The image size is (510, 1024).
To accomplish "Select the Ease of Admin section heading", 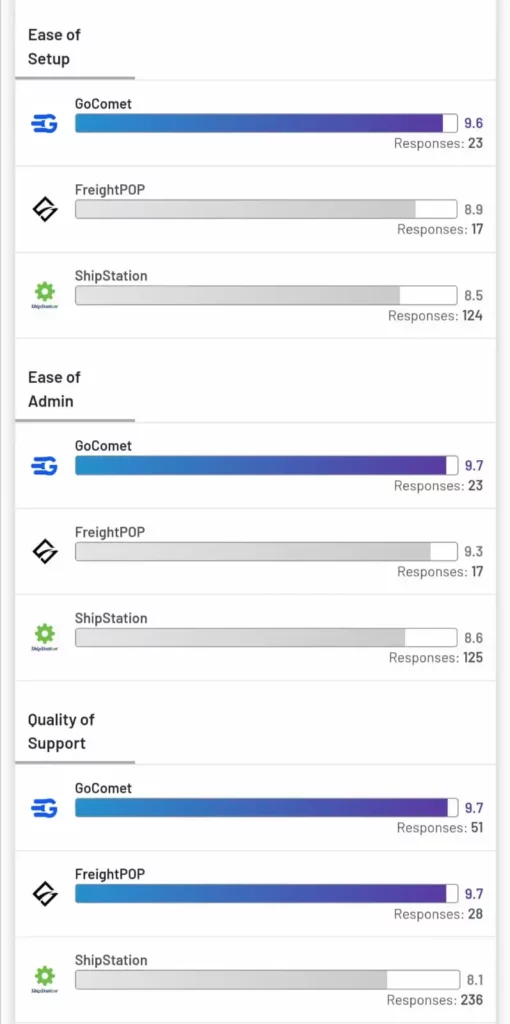I will (55, 389).
